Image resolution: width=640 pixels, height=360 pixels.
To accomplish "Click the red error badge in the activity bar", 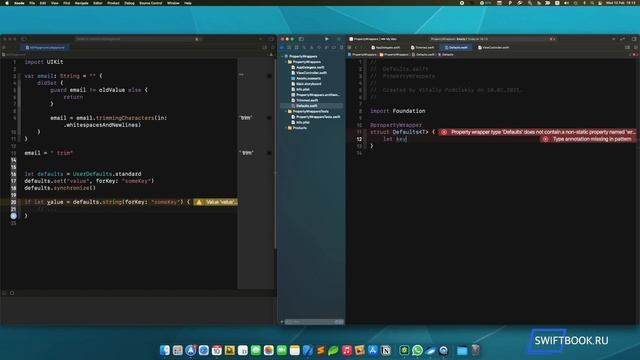I will point(551,39).
